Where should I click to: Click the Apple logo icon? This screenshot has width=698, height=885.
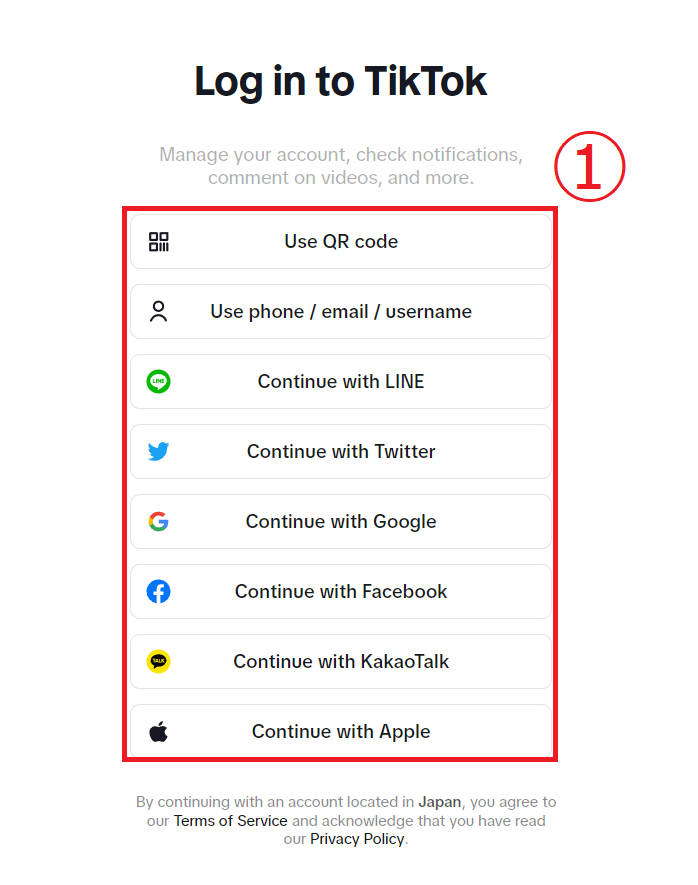point(159,731)
